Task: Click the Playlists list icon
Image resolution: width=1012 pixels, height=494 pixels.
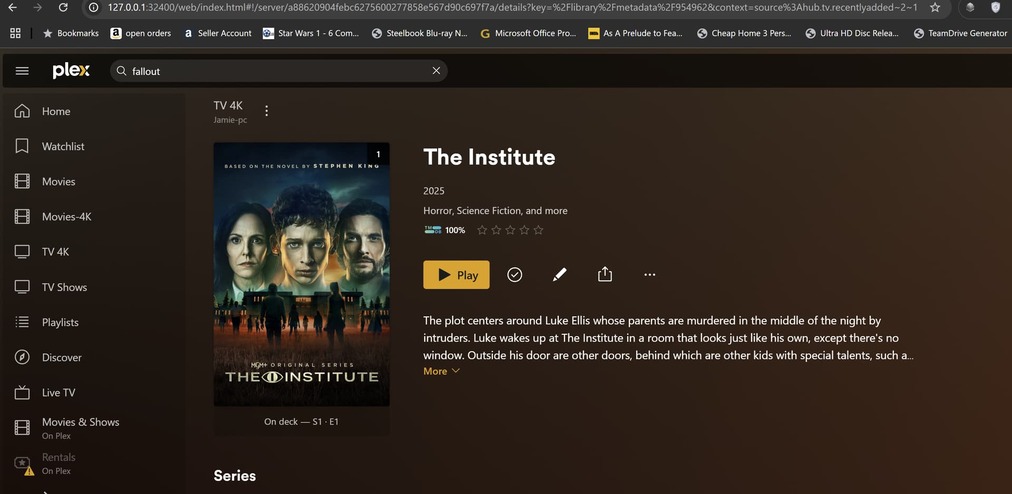Action: (x=22, y=322)
